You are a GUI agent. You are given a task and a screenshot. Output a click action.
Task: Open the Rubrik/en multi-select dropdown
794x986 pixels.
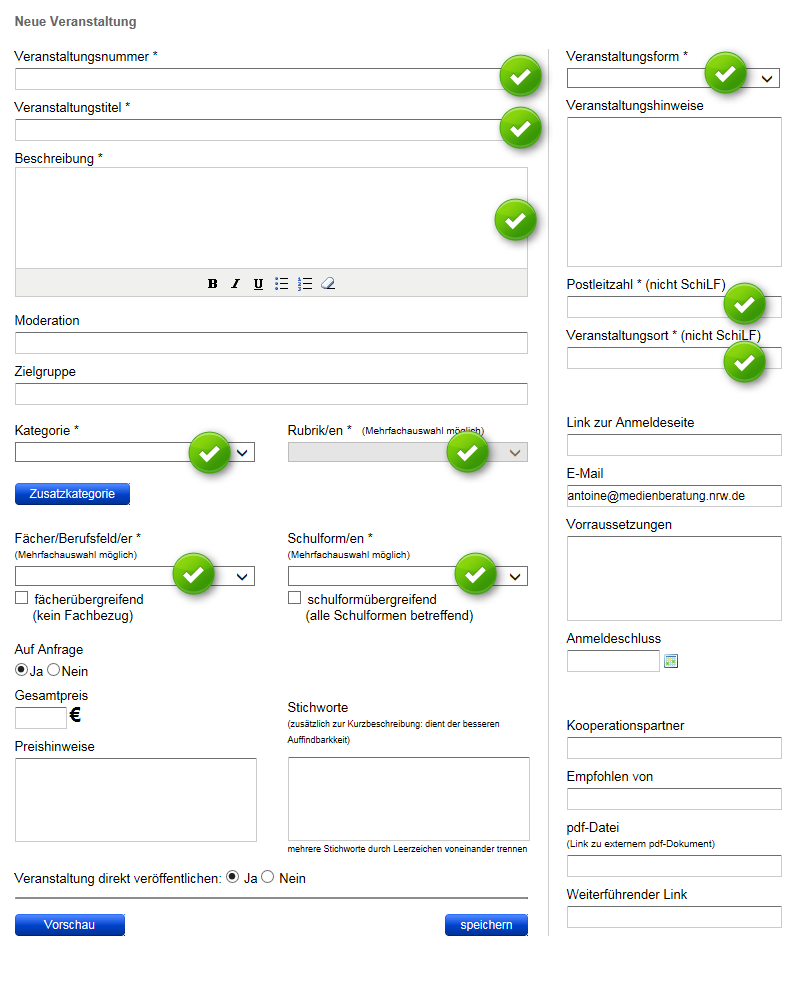pos(515,452)
